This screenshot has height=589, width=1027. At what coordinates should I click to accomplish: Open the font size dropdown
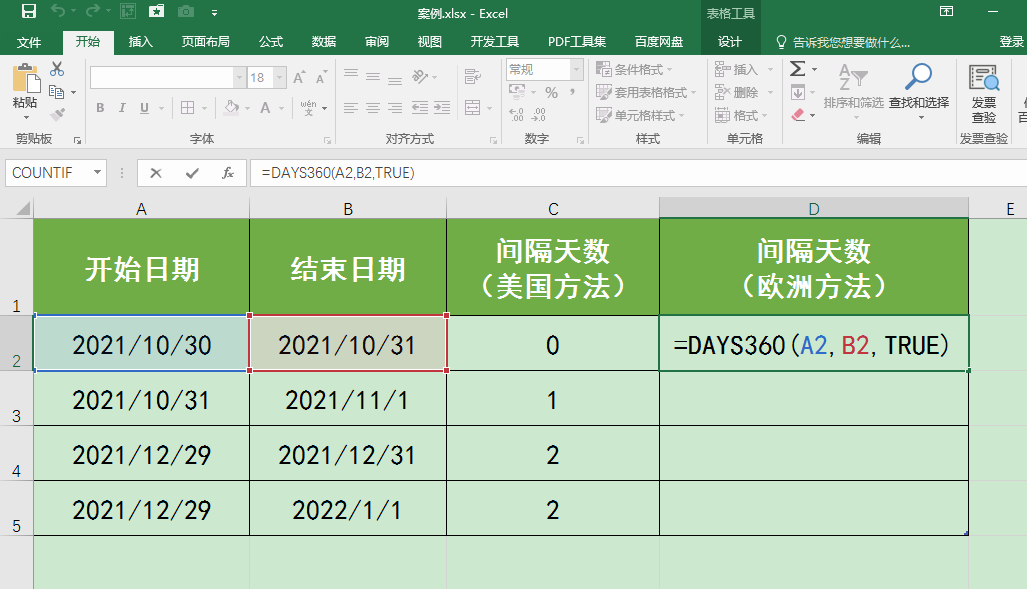277,75
